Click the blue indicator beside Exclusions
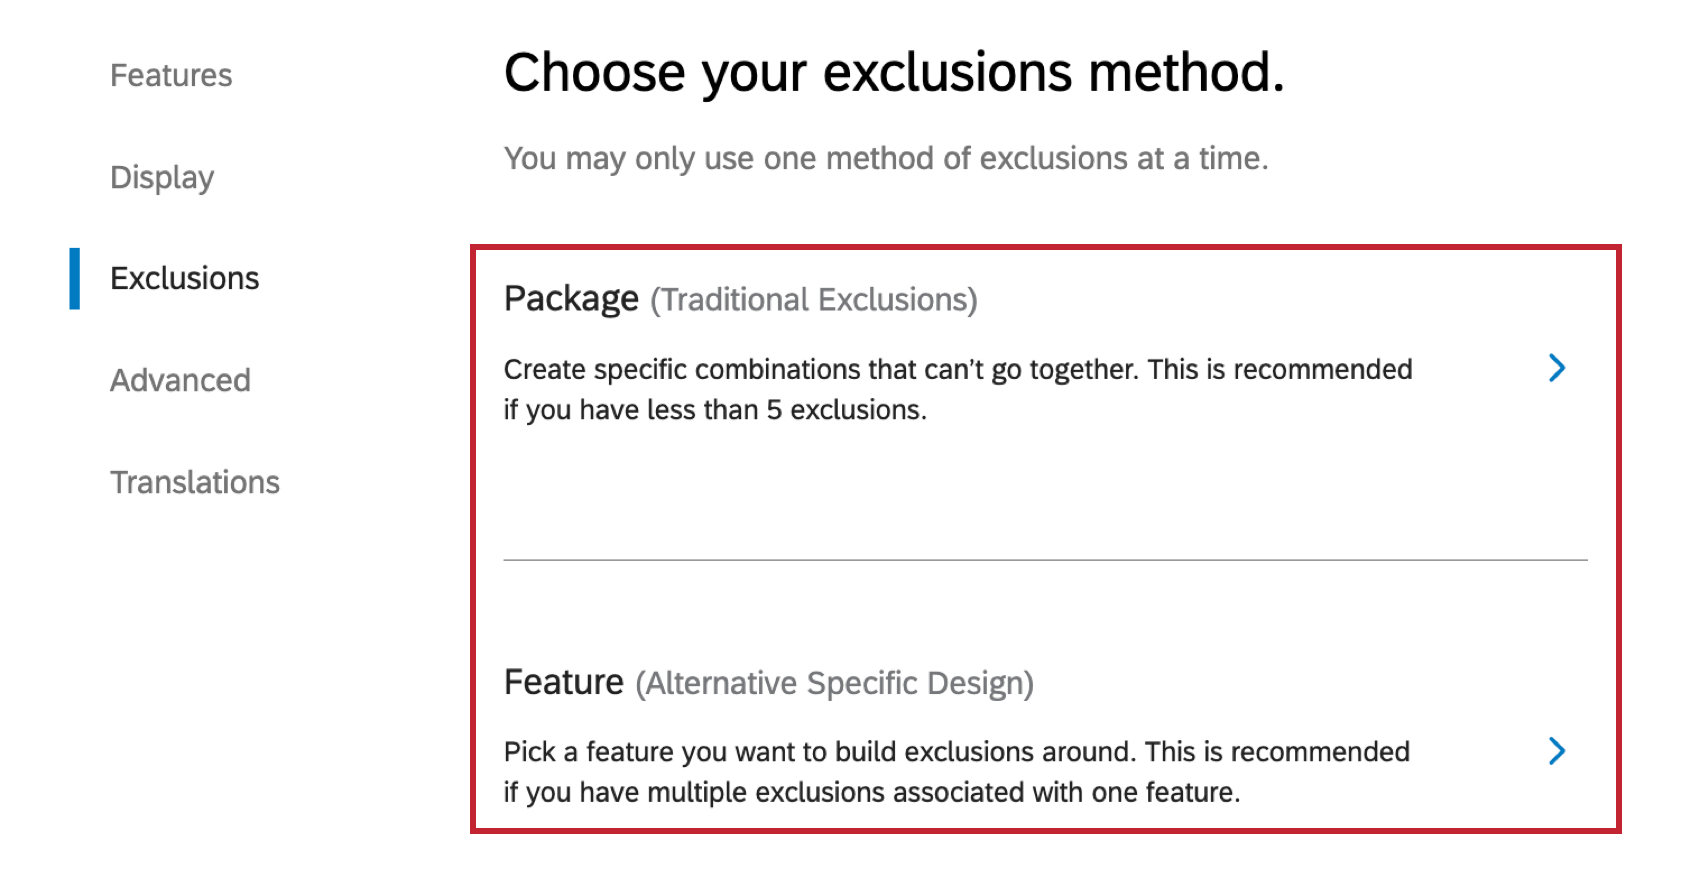 coord(76,278)
